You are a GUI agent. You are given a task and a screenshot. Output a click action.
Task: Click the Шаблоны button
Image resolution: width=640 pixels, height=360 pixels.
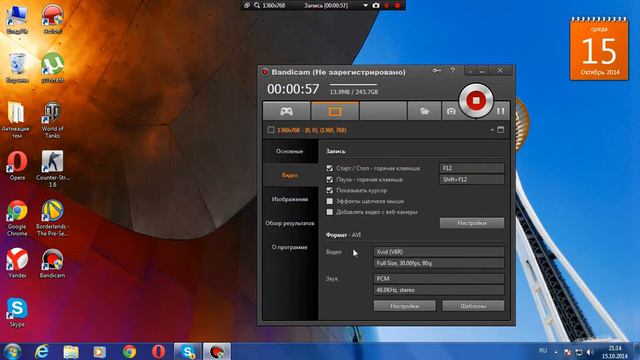point(473,306)
